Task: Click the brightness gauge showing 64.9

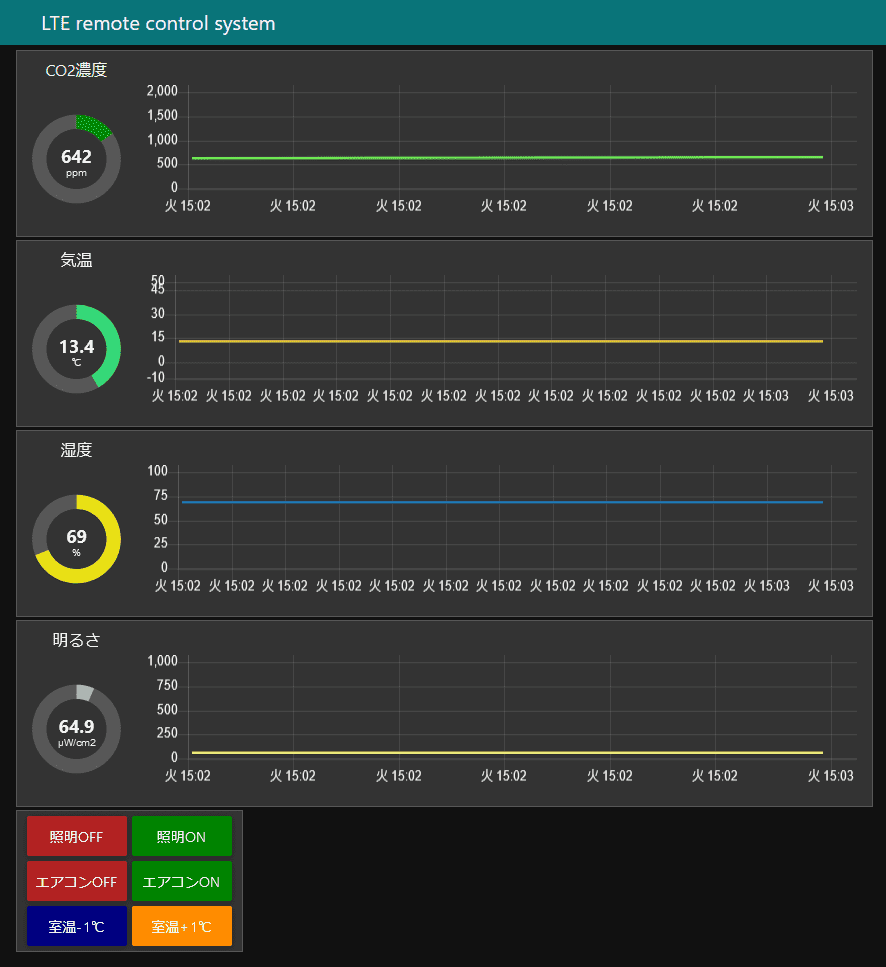Action: (76, 730)
